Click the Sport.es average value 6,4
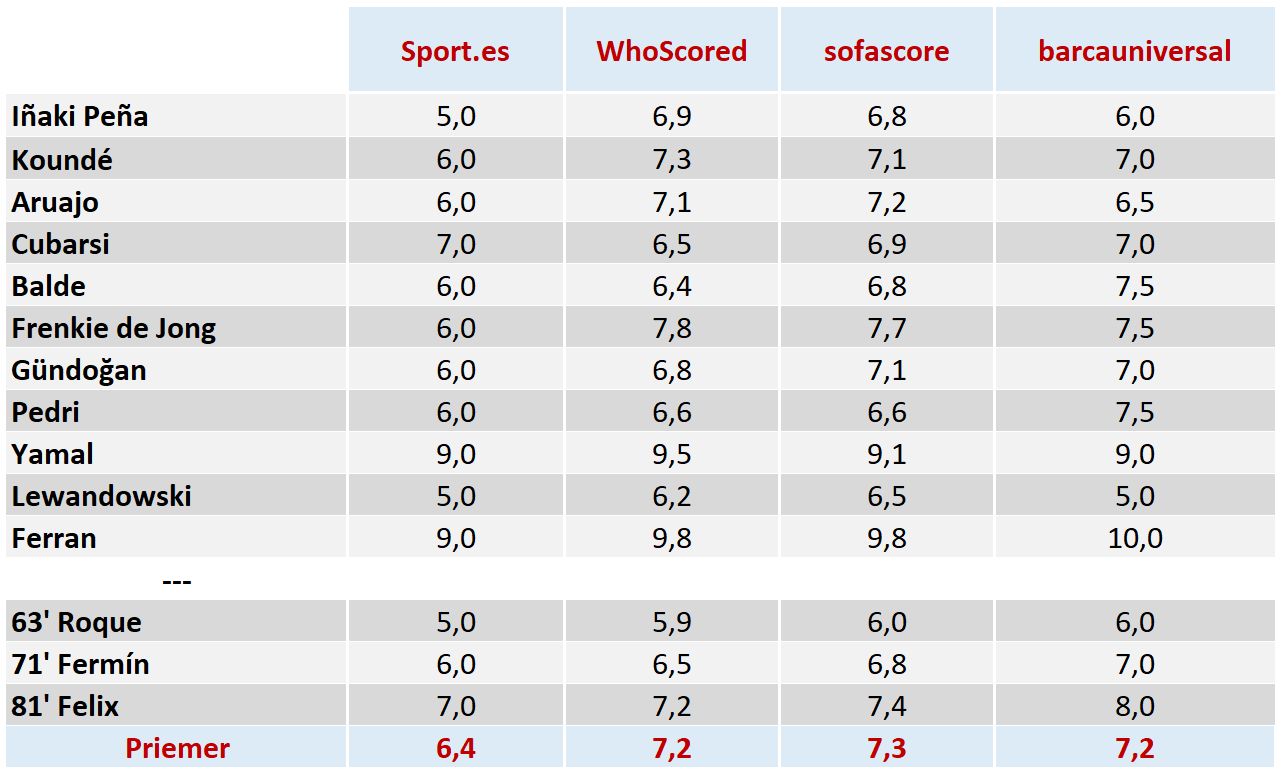Viewport: 1283px width, 774px height. [455, 748]
